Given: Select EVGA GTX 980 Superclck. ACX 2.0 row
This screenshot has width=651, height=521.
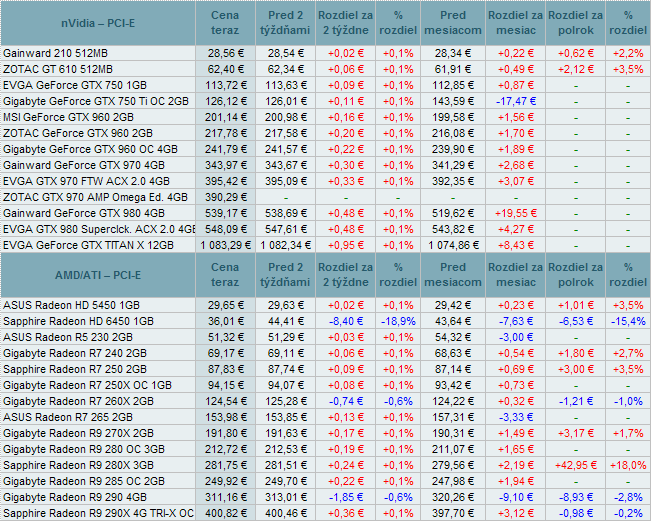Looking at the screenshot, I should [x=99, y=229].
